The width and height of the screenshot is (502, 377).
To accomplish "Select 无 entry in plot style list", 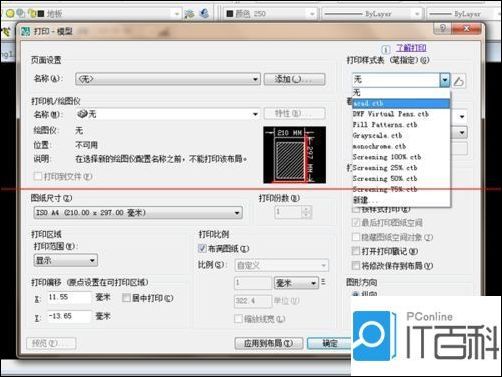I will [x=401, y=92].
